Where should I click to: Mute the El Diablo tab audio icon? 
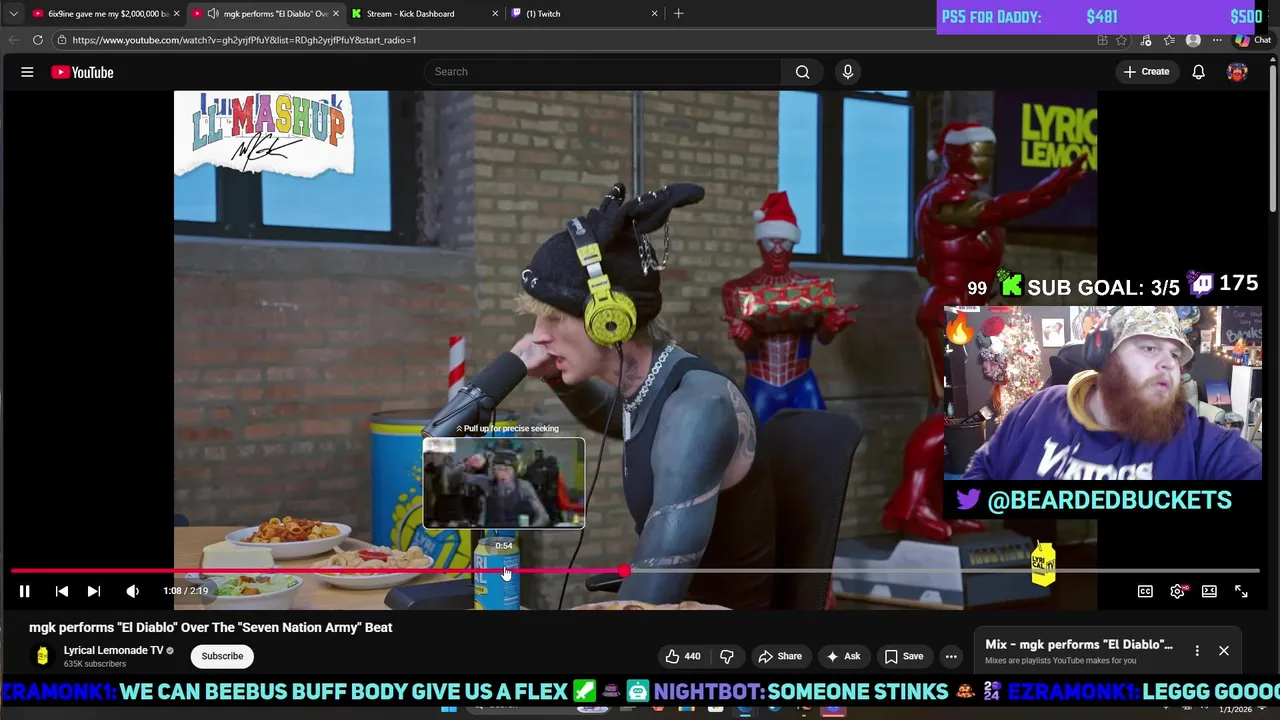[212, 14]
